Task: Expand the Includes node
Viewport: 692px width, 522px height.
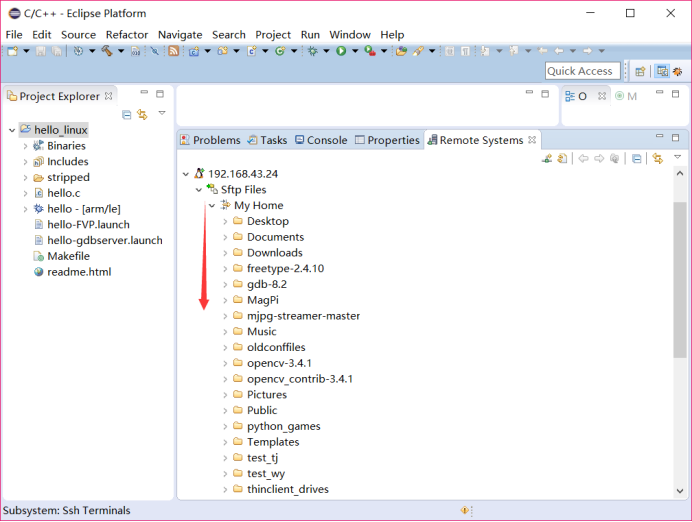Action: tap(25, 162)
